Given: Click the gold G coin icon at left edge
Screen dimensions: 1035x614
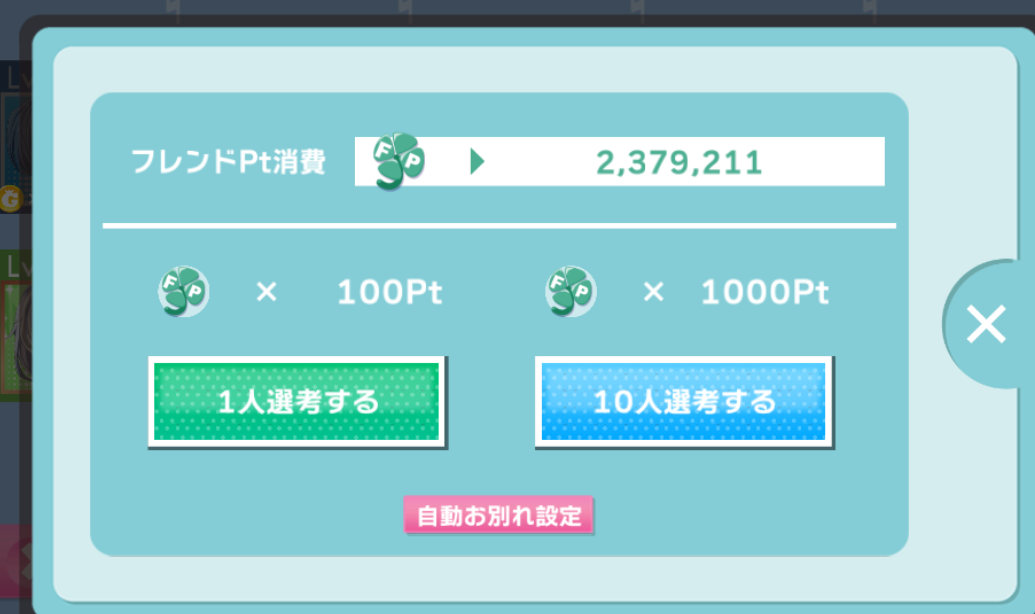Looking at the screenshot, I should pos(11,199).
